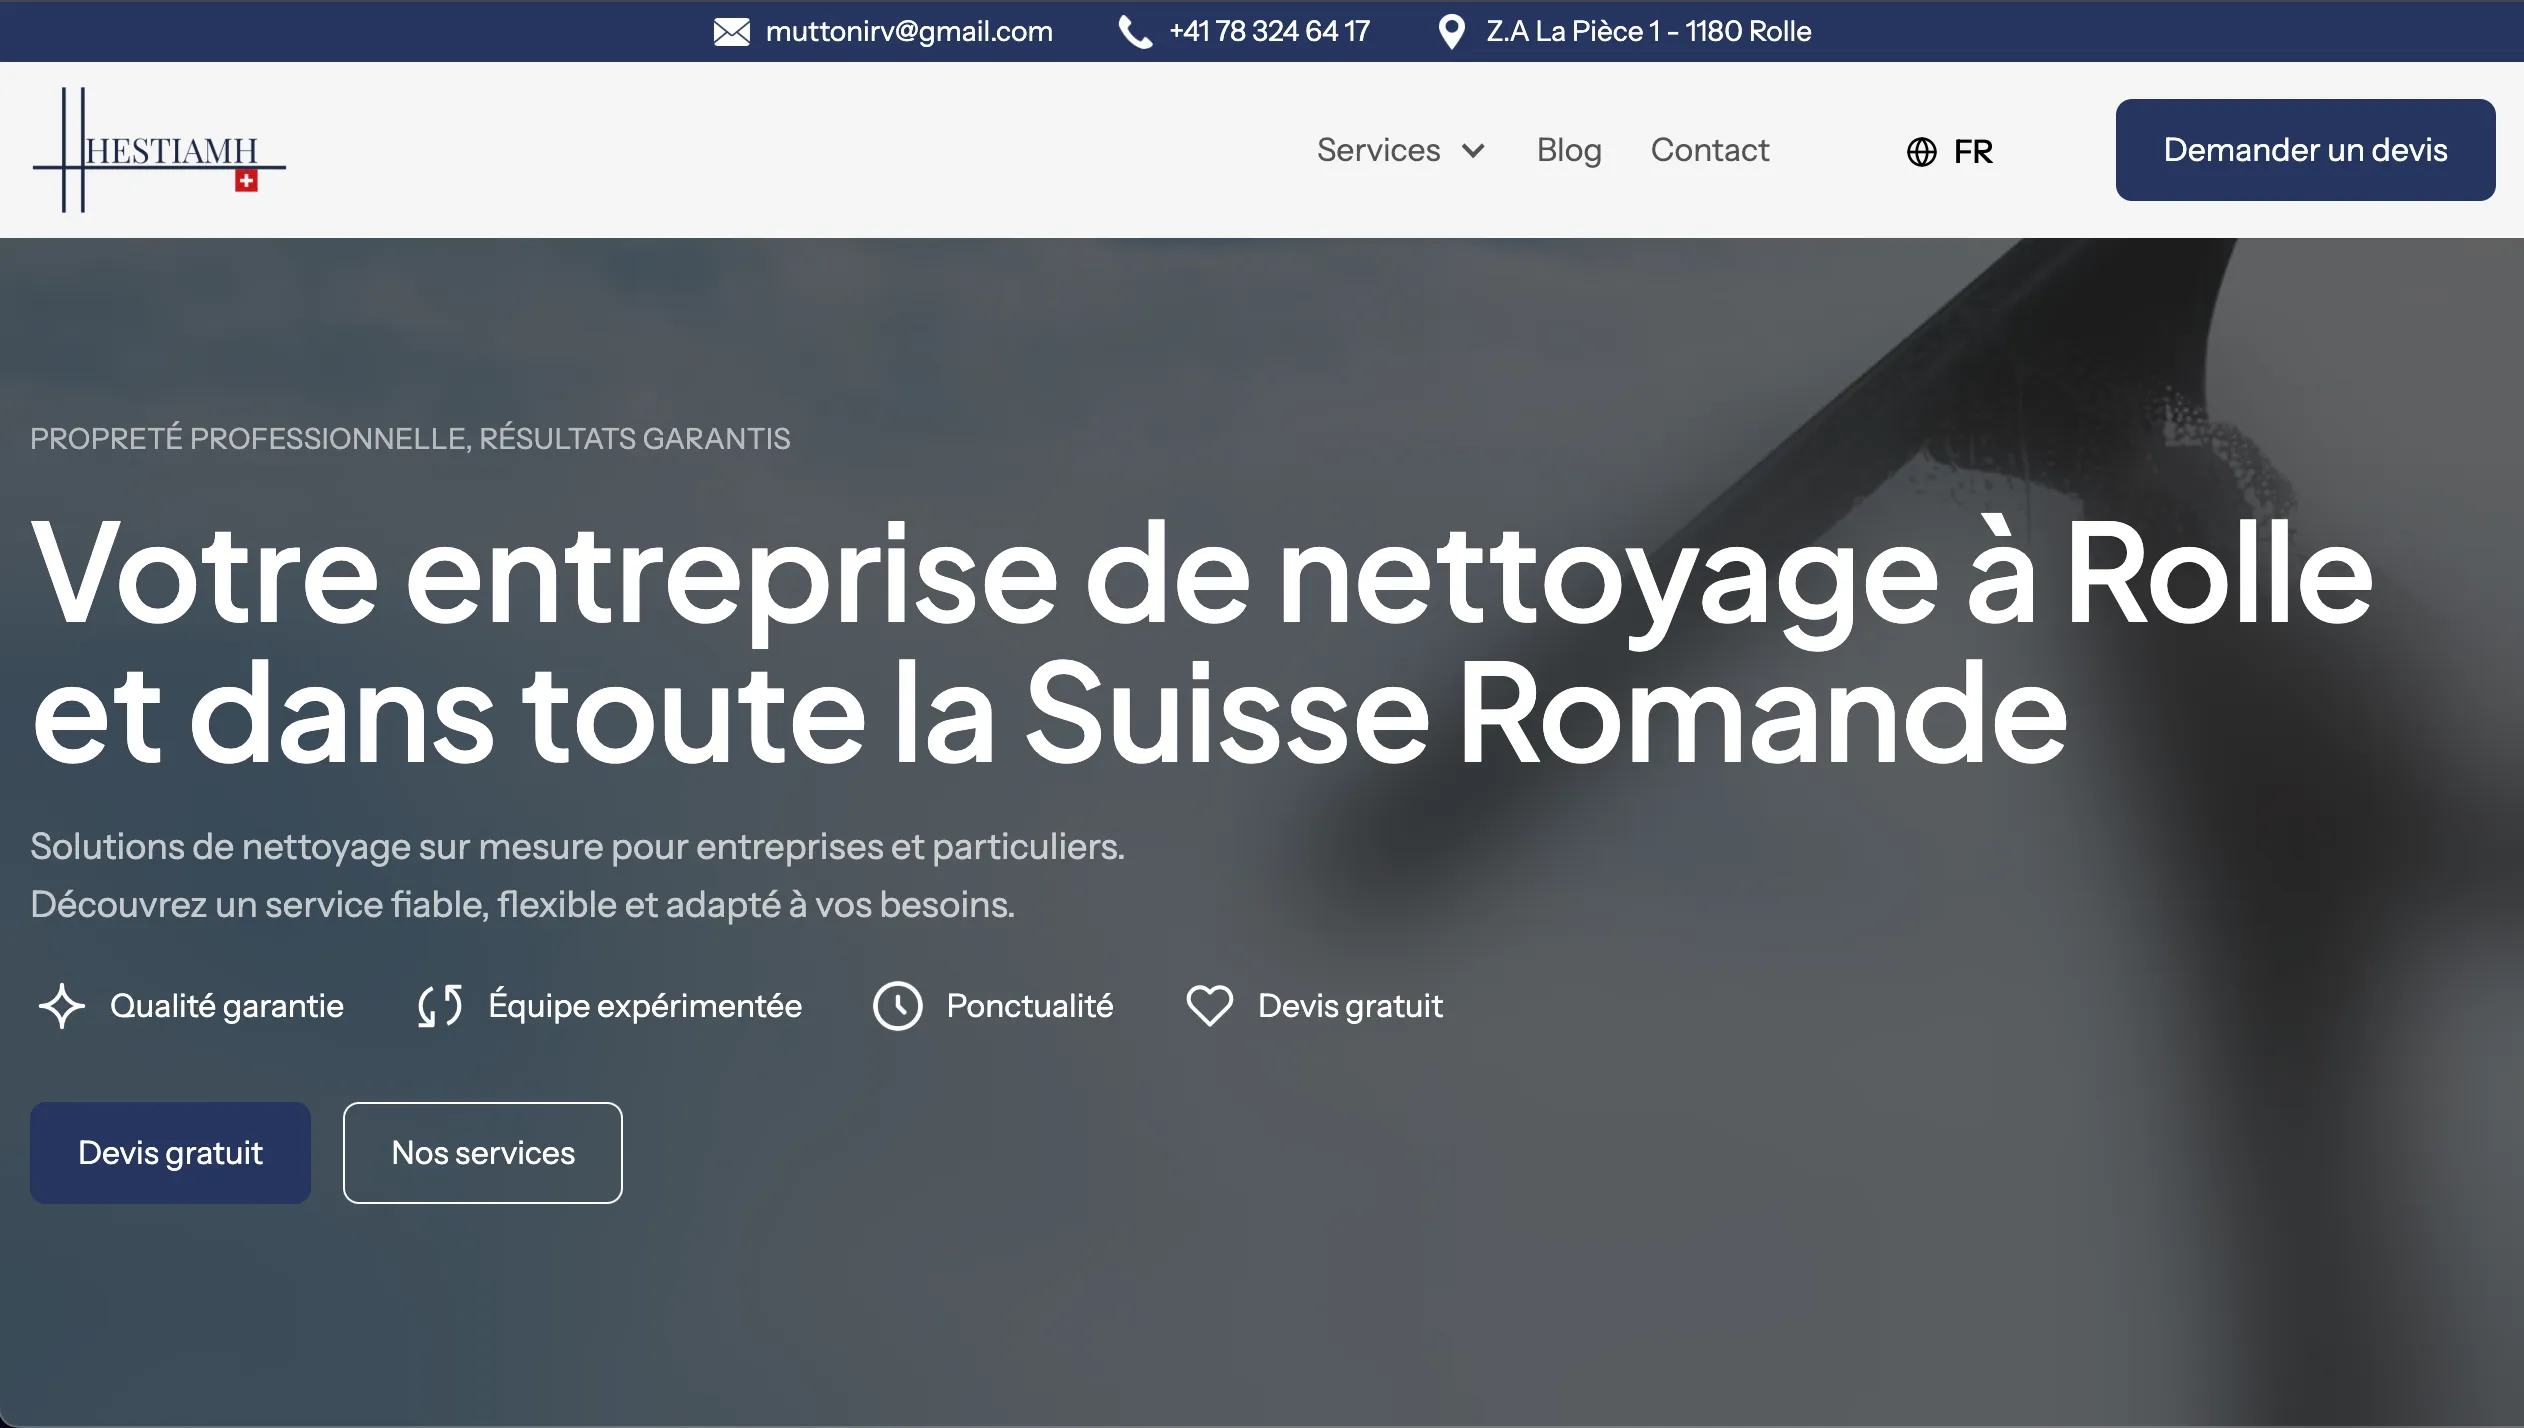This screenshot has width=2524, height=1428.
Task: Open the Services menu item
Action: click(1378, 150)
